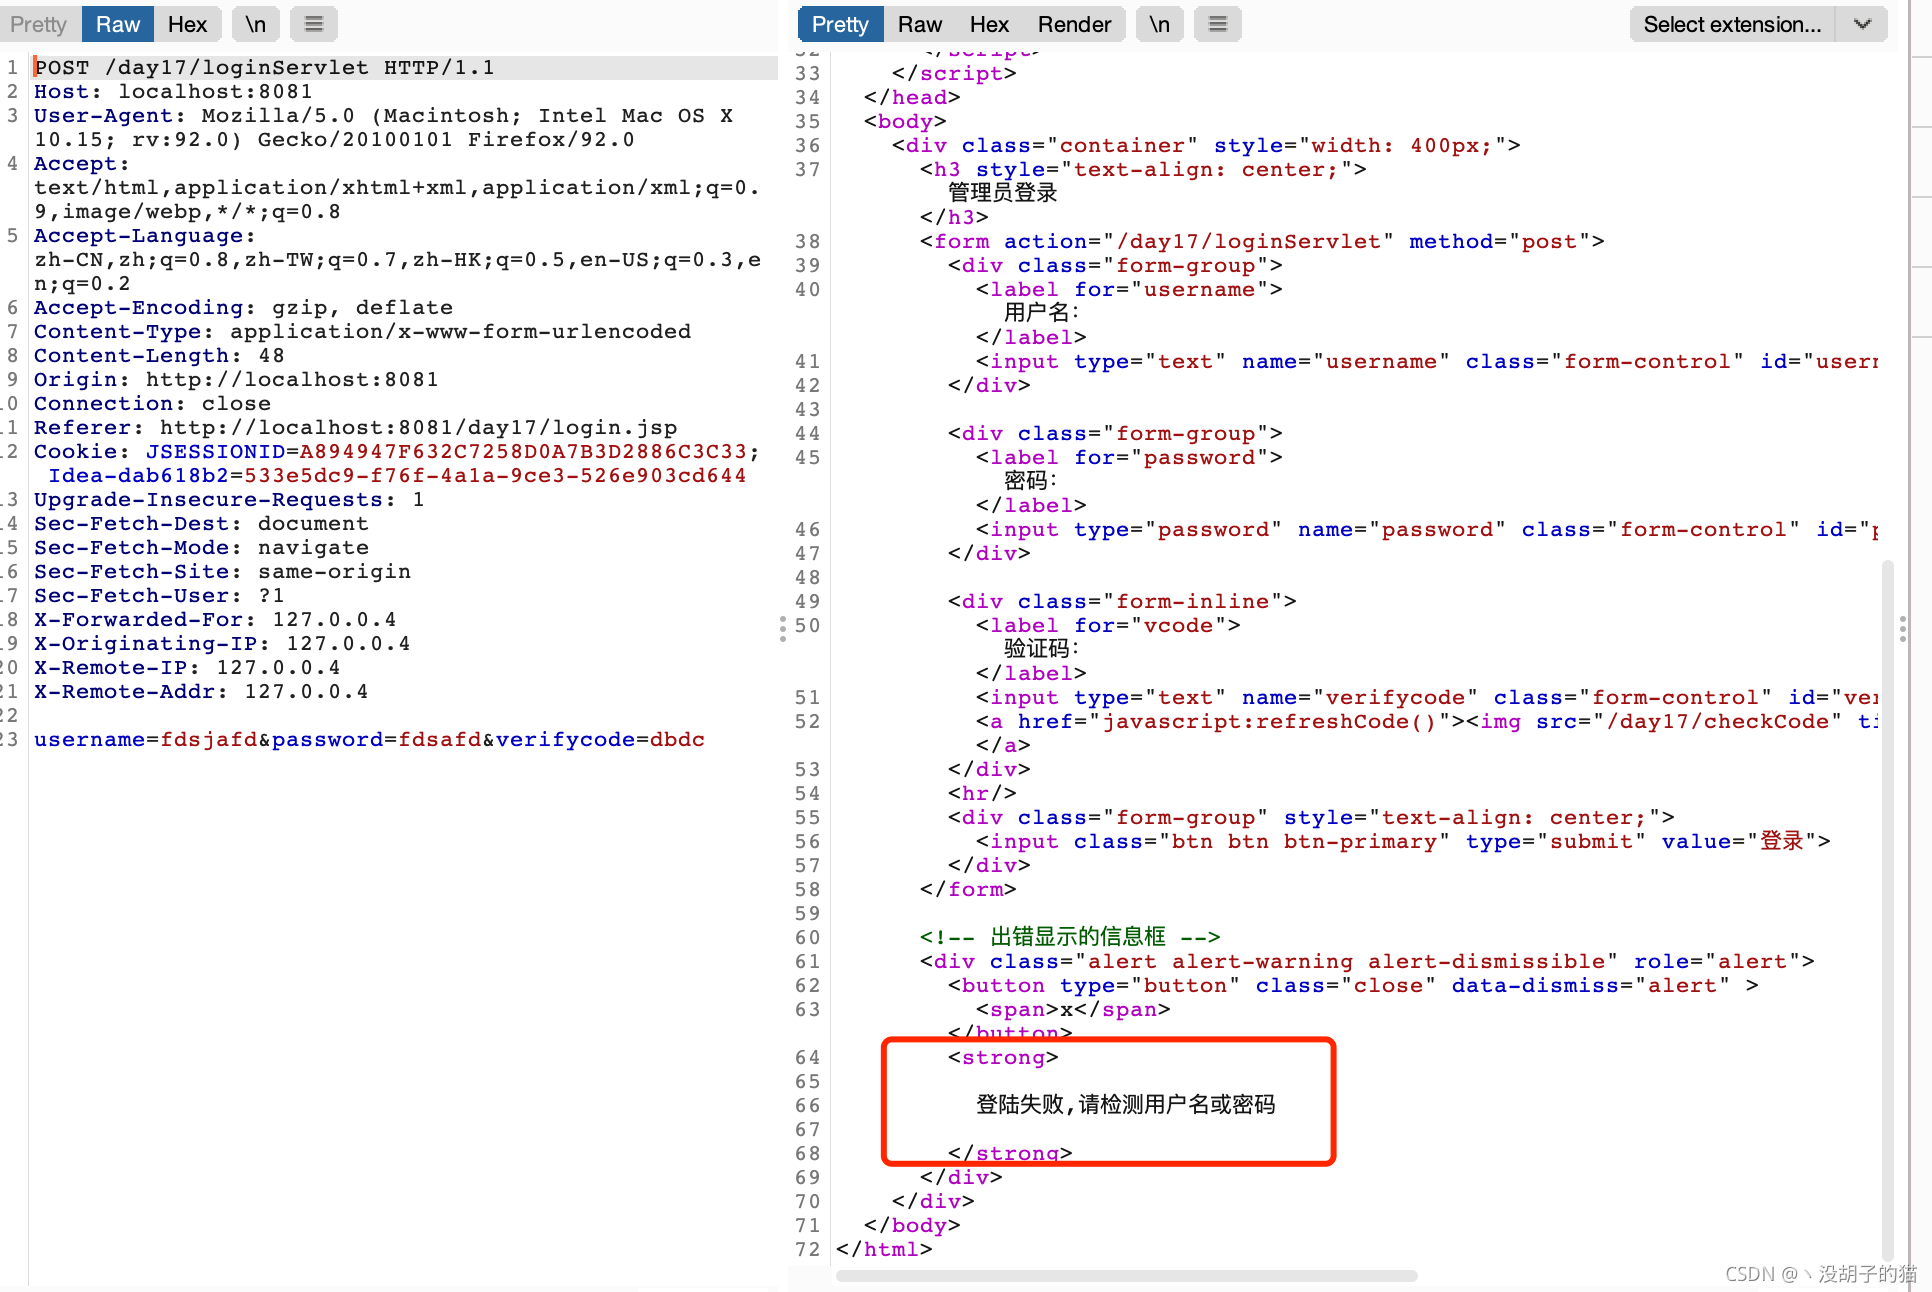The image size is (1932, 1292).
Task: Click the submit input btn-primary line
Action: (1403, 841)
